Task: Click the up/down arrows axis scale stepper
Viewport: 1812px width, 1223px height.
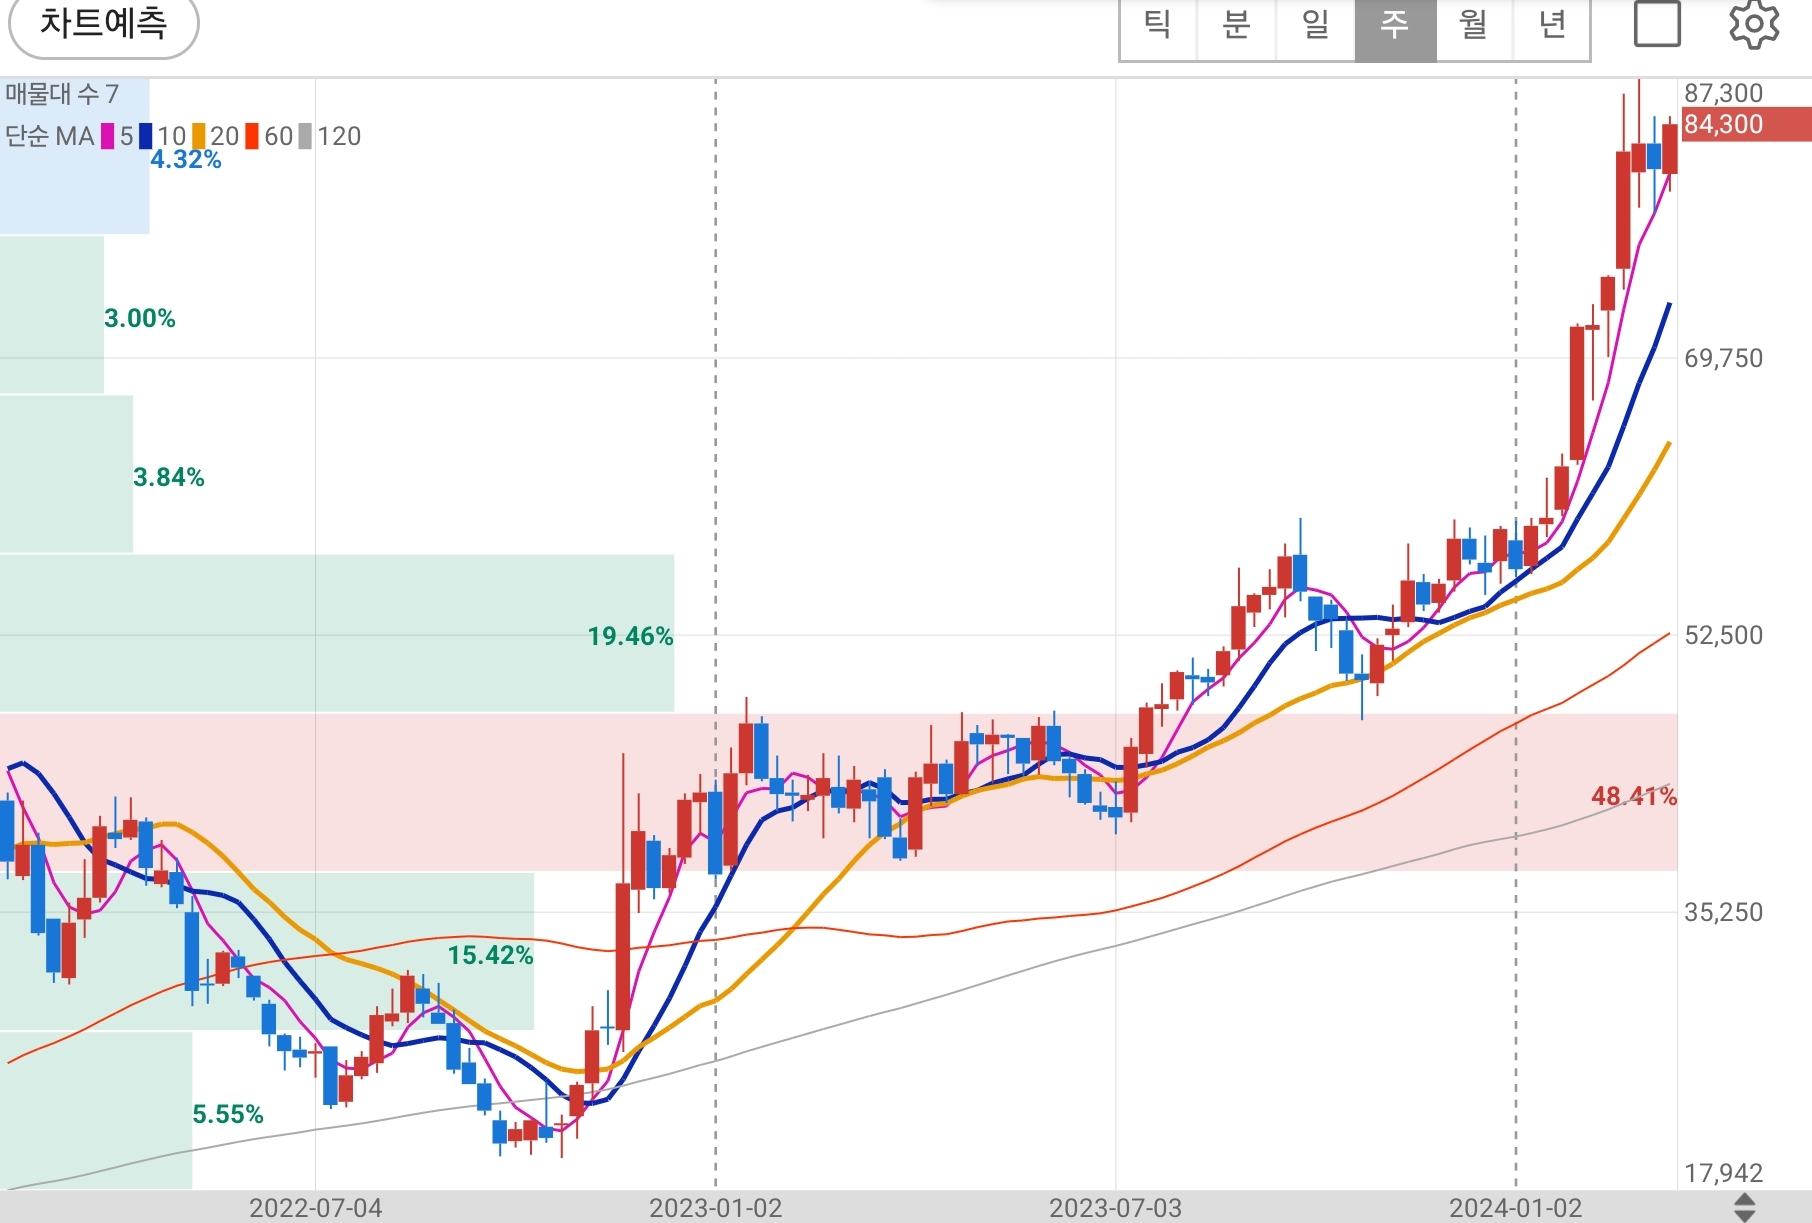Action: 1744,1207
